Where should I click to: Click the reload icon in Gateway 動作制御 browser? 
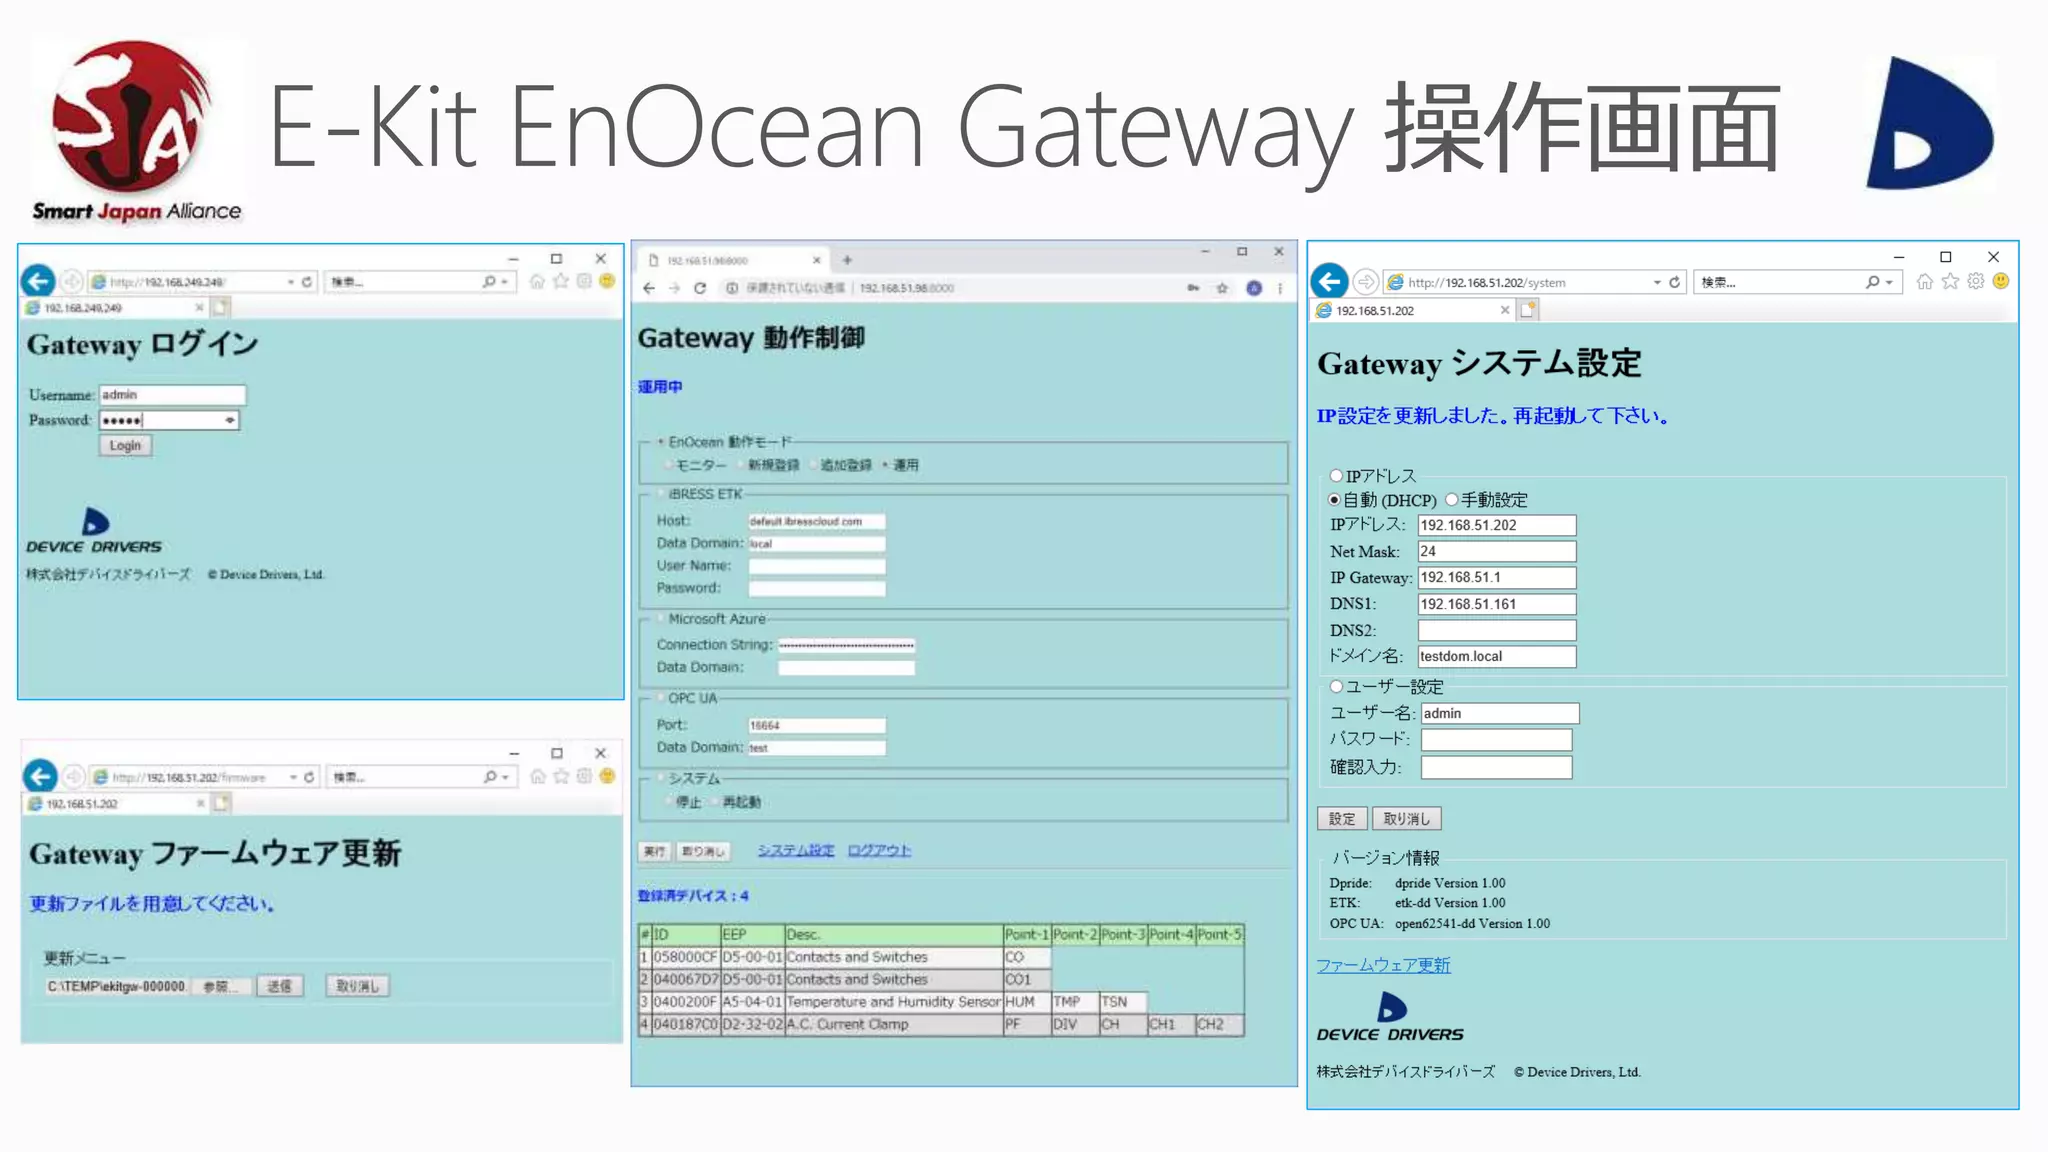[x=700, y=288]
